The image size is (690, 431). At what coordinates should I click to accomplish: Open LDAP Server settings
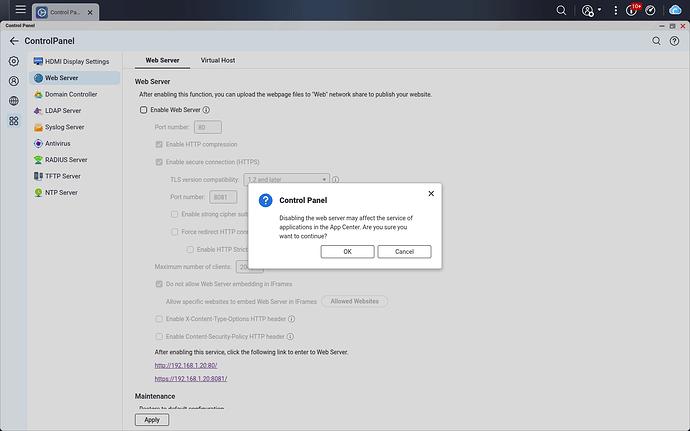74,111
